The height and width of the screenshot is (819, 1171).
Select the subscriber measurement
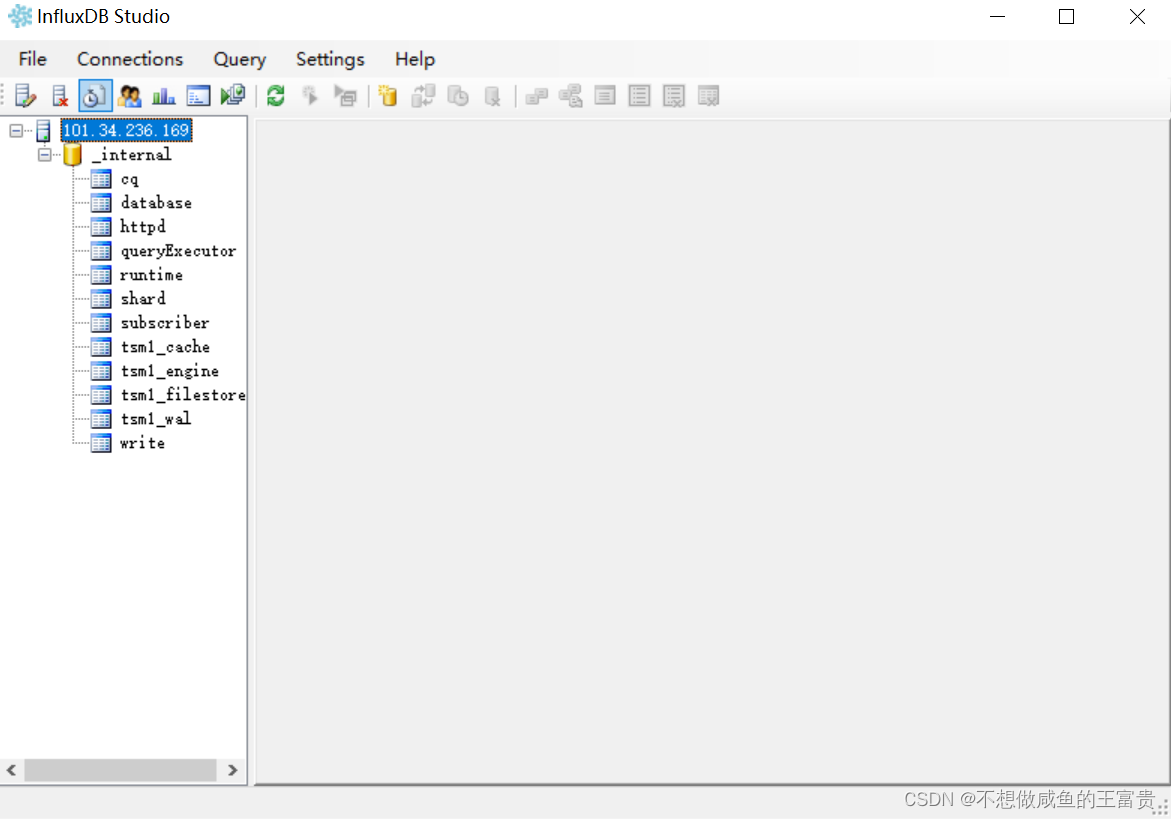tap(165, 323)
